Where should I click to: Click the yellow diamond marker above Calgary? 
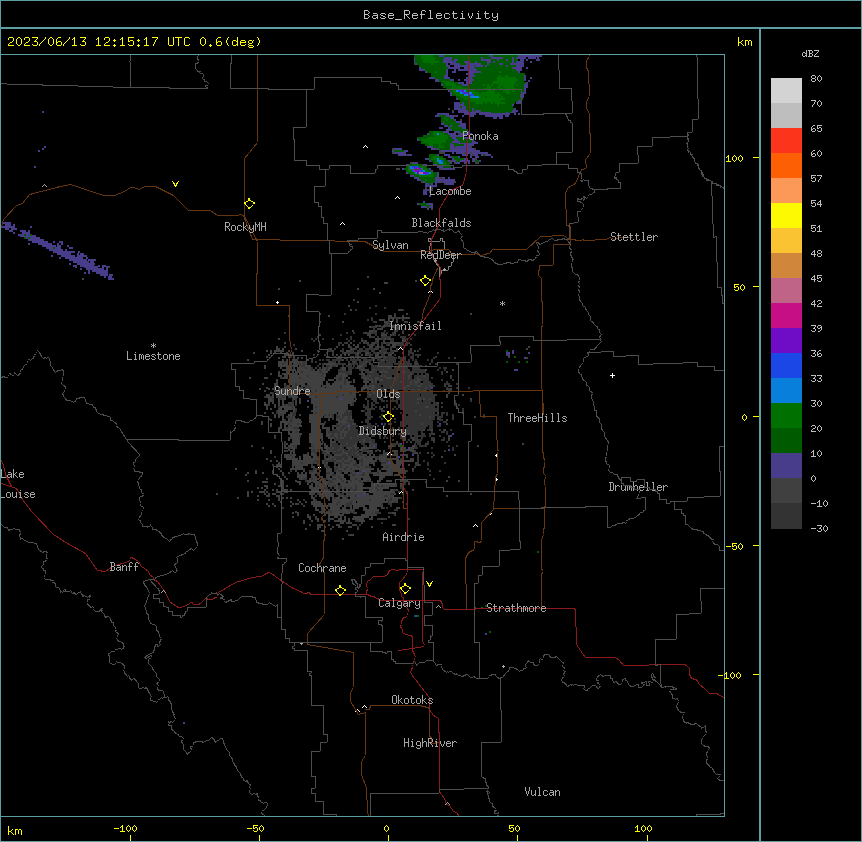405,589
